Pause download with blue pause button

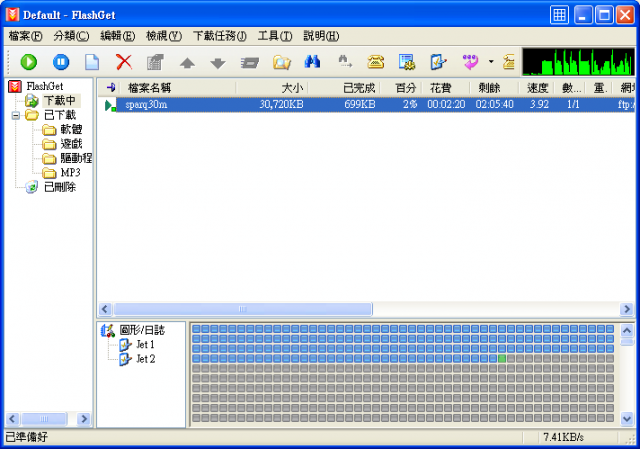pyautogui.click(x=61, y=62)
